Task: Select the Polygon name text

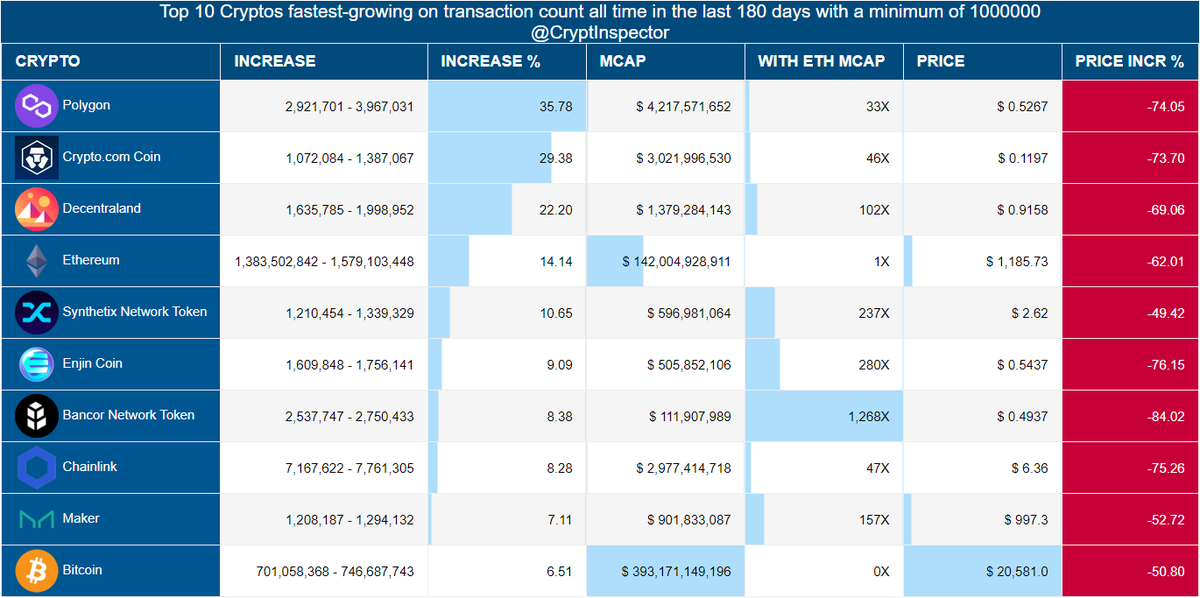Action: tap(86, 105)
